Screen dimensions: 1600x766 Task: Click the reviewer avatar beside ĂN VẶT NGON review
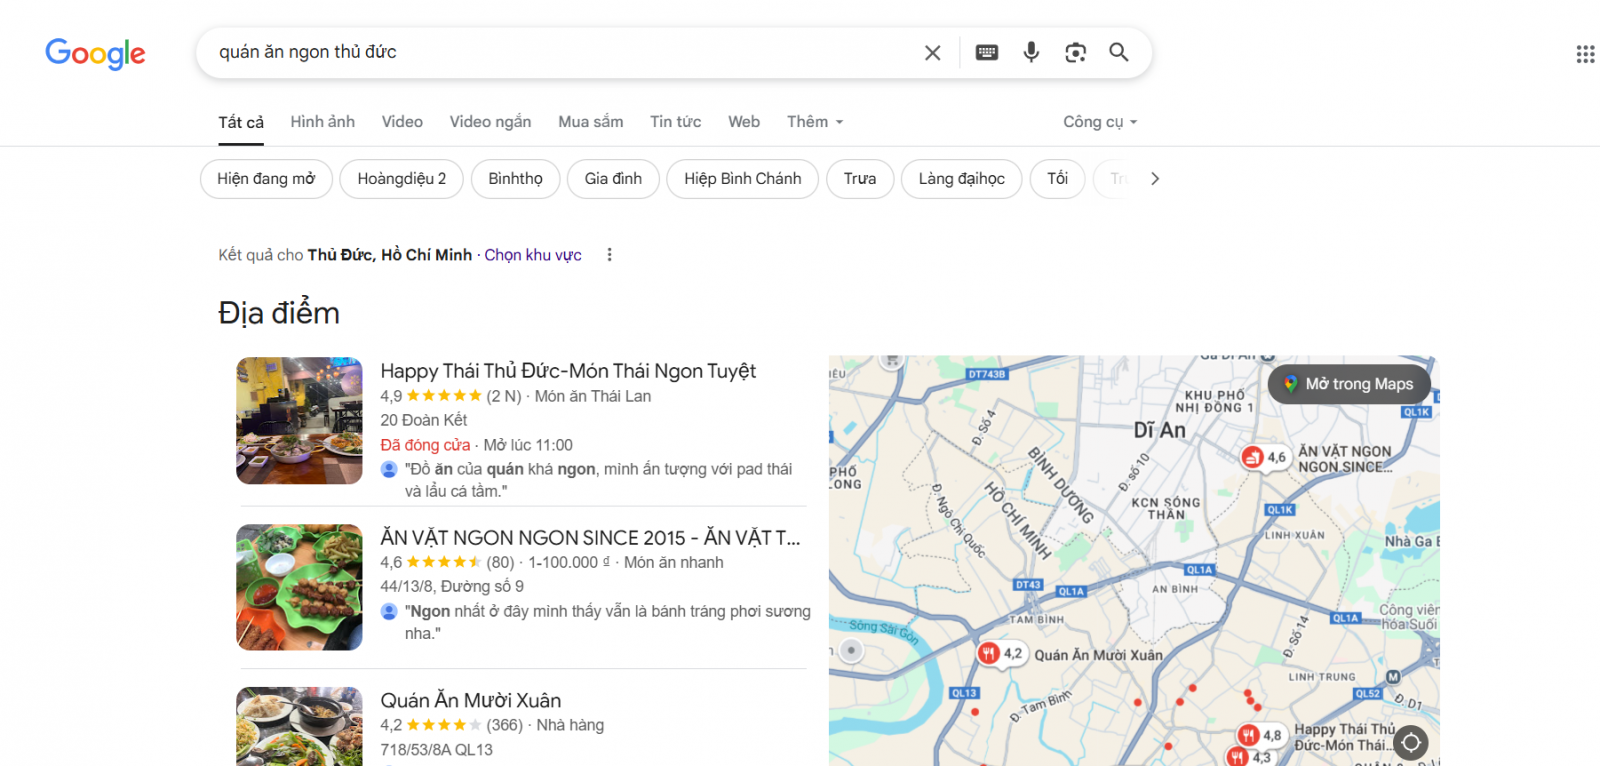coord(389,611)
